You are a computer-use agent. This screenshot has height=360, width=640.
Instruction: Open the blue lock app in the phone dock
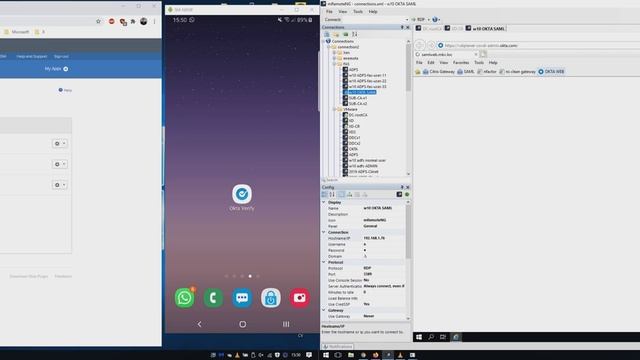[x=271, y=298]
